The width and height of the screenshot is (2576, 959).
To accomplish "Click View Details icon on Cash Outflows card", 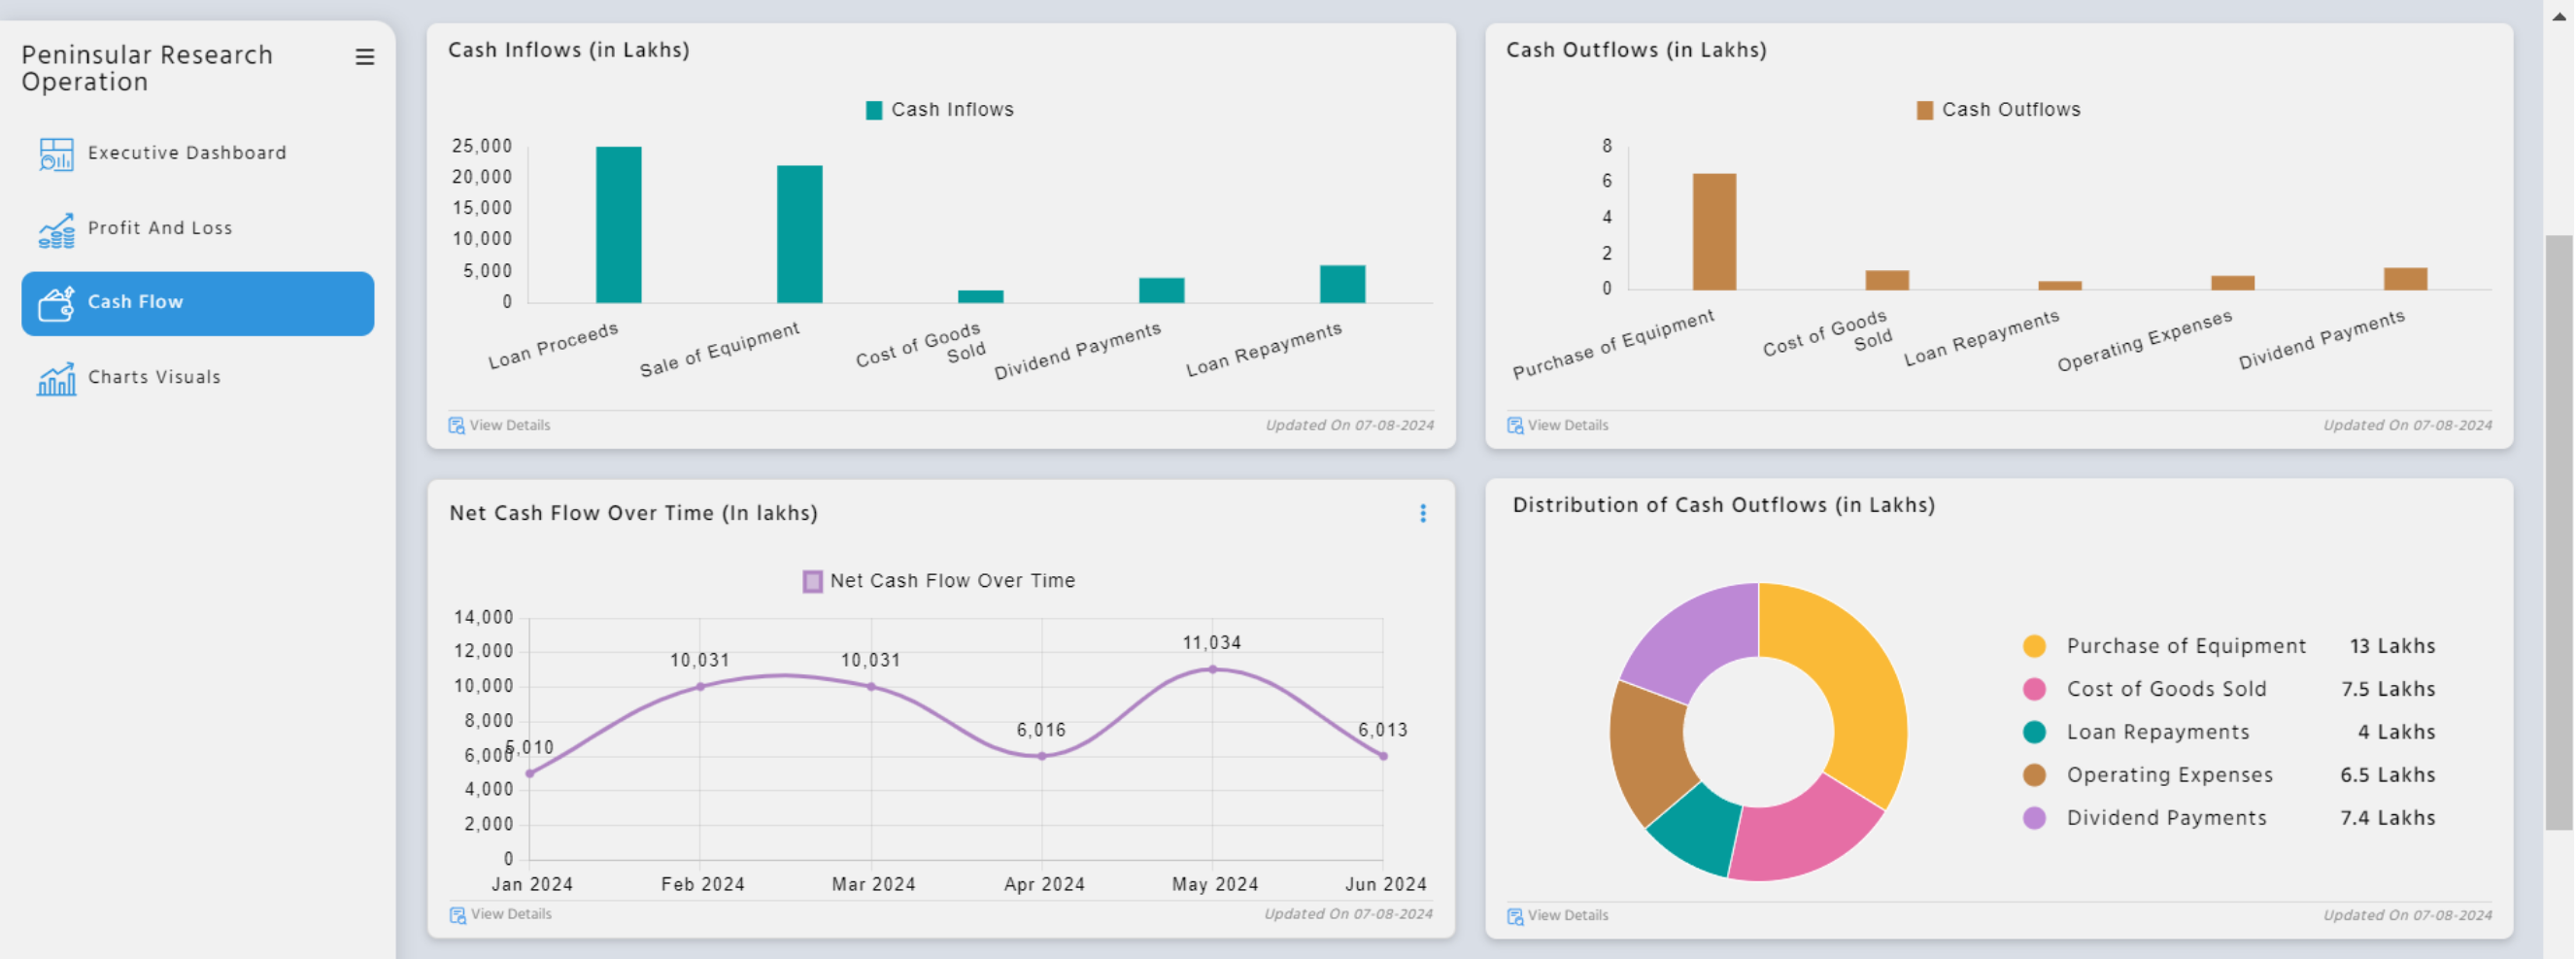I will pos(1513,424).
